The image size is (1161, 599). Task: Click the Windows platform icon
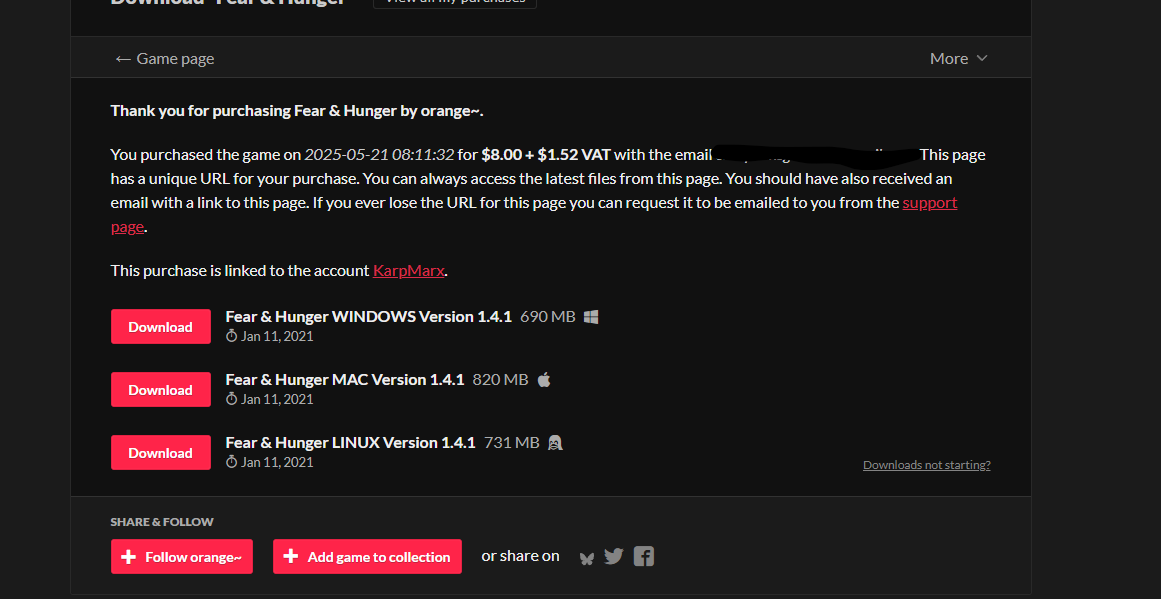tap(591, 317)
